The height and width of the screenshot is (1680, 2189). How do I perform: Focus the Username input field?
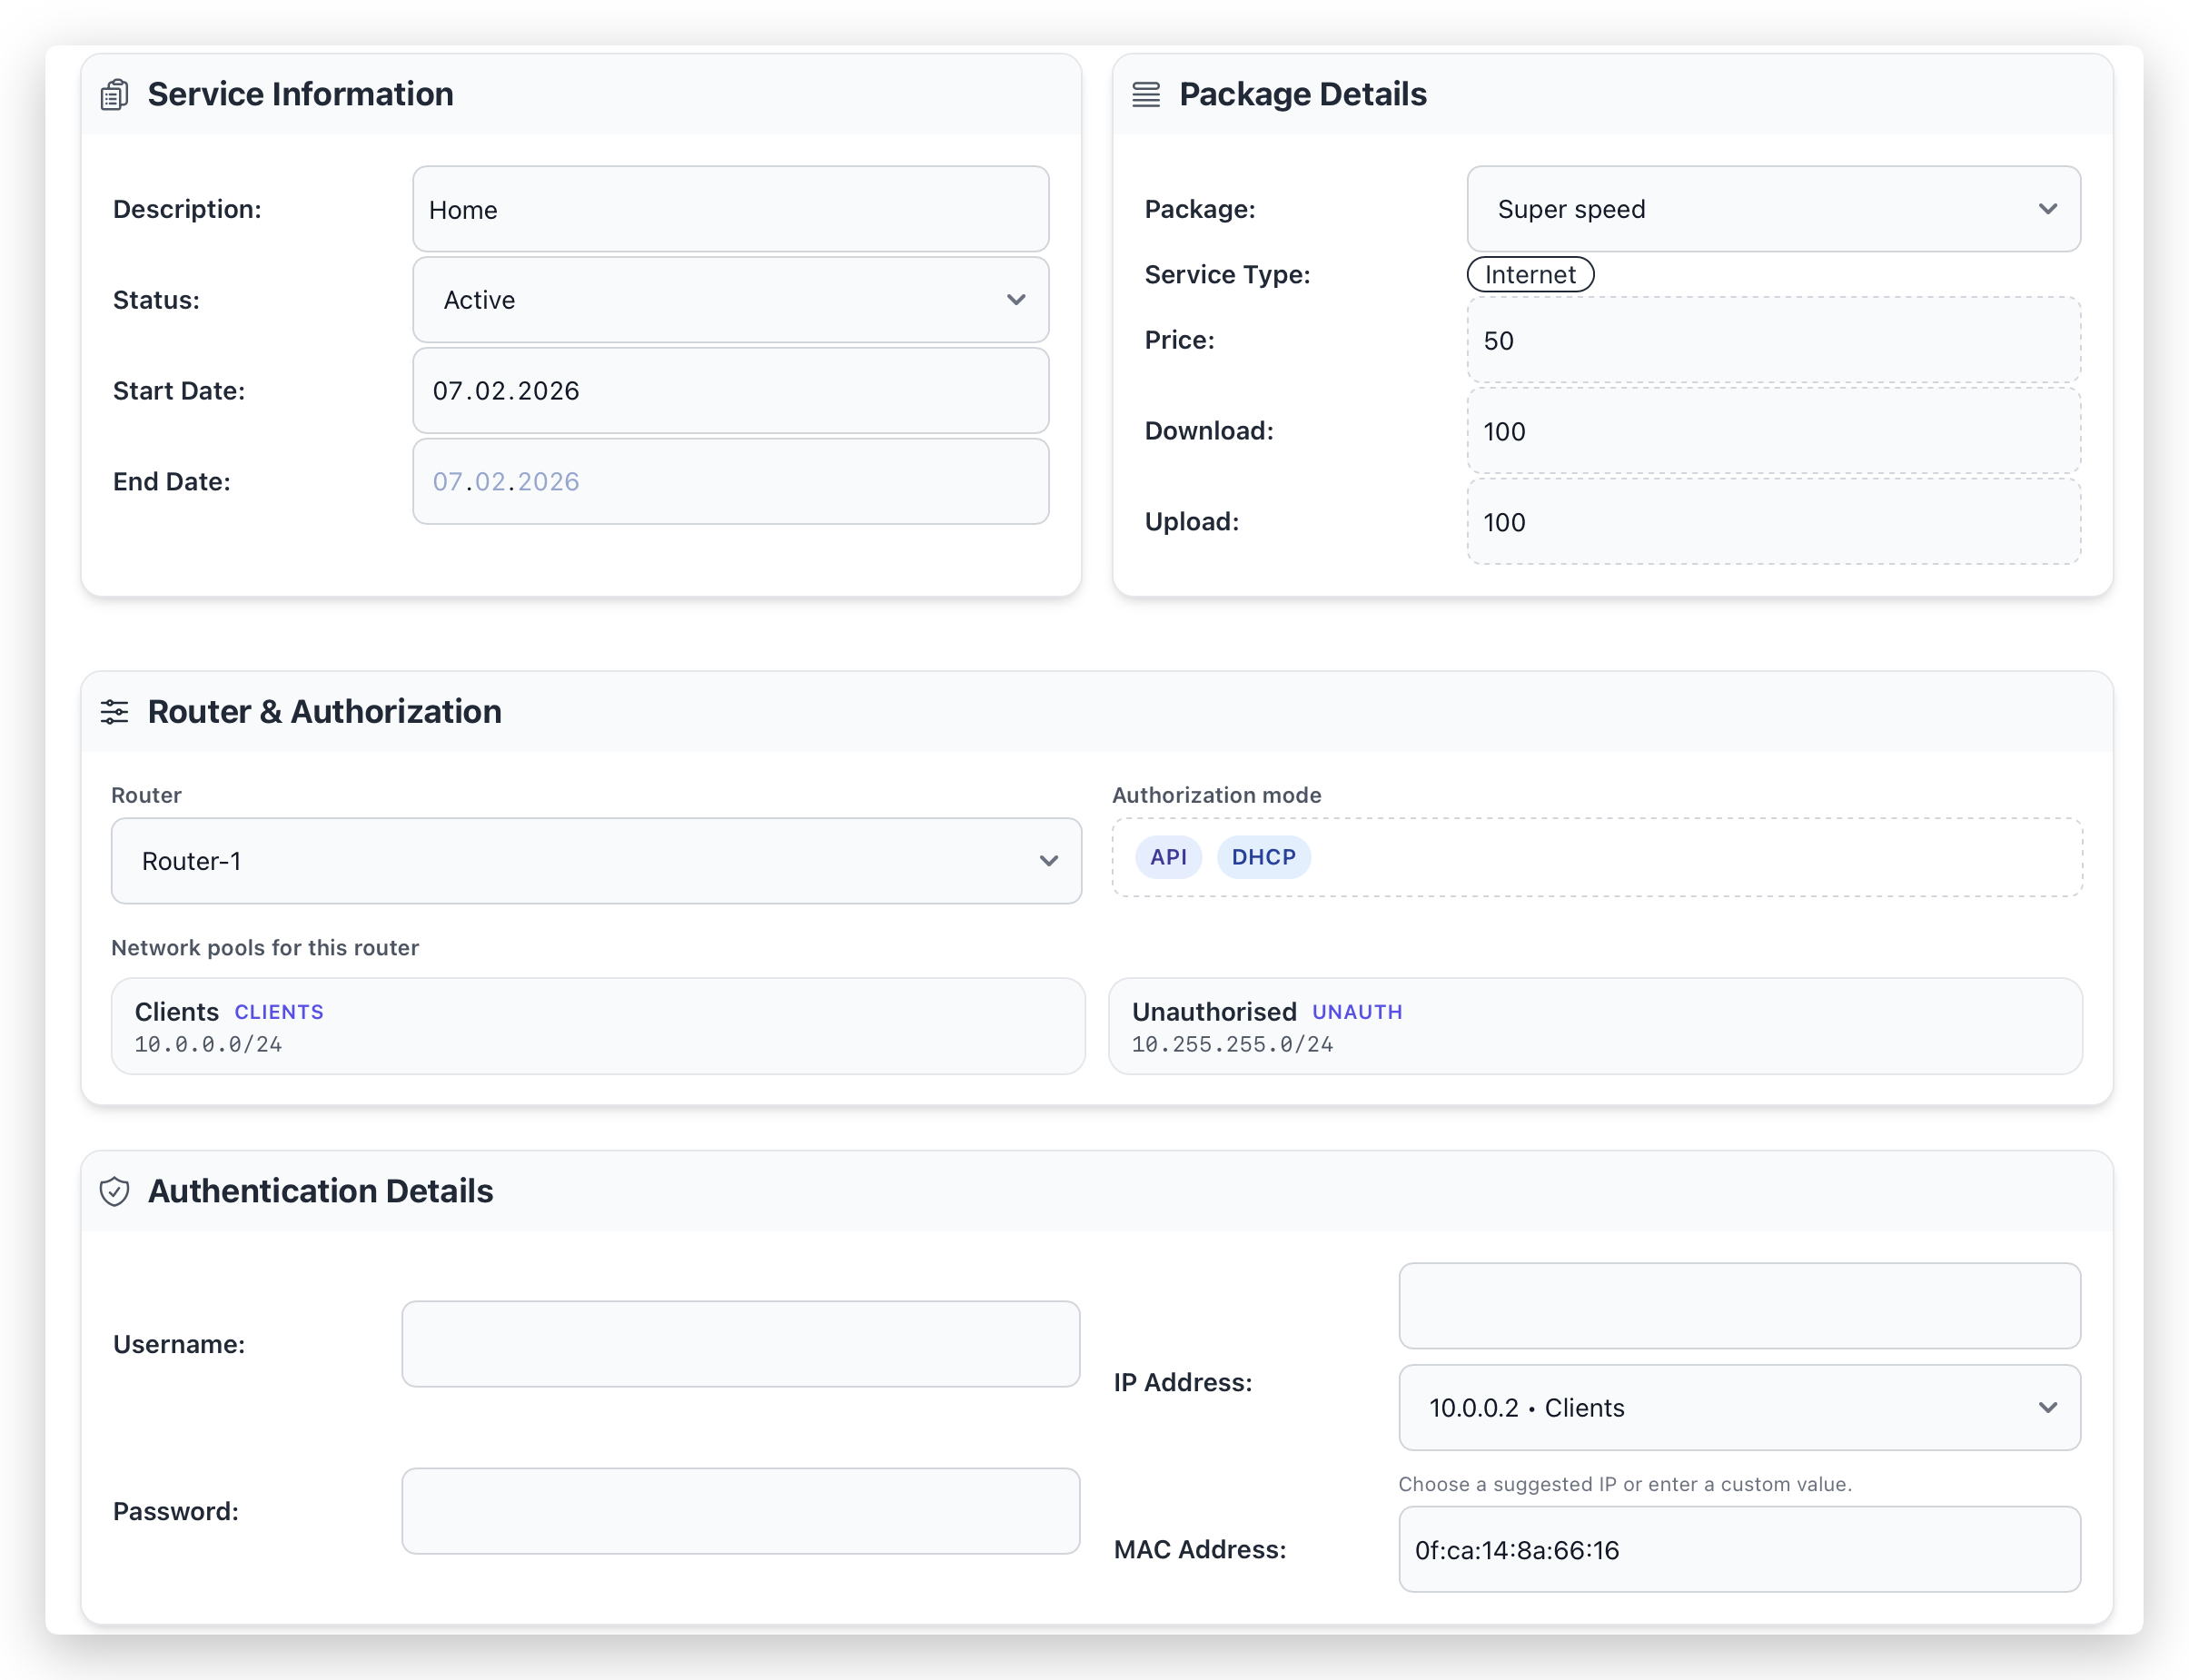(740, 1344)
